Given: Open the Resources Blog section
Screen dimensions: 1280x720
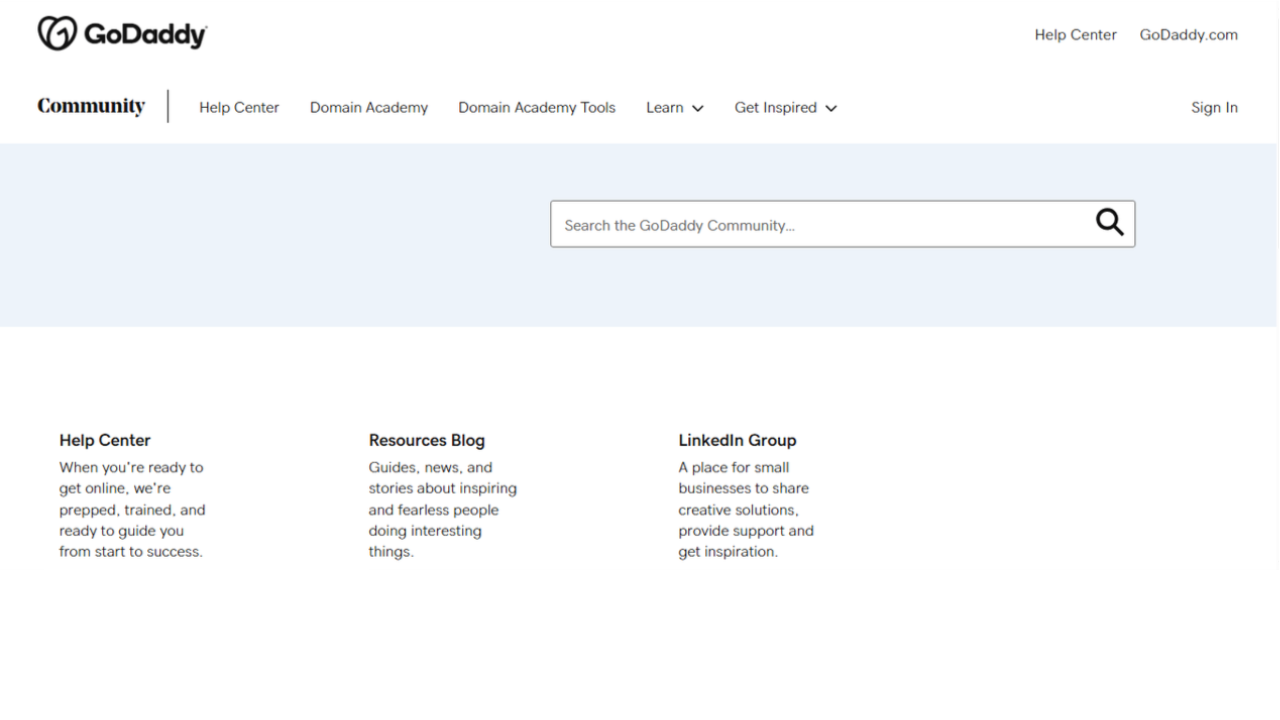Looking at the screenshot, I should (426, 440).
